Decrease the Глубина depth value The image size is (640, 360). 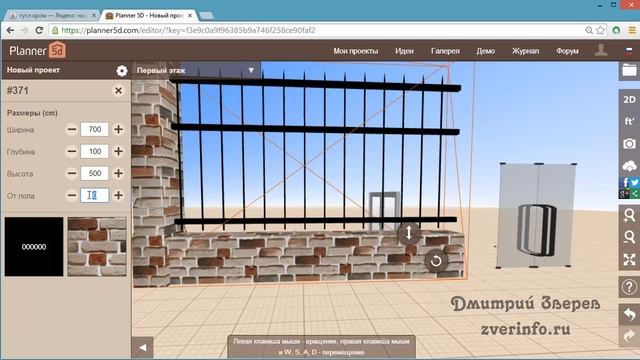click(x=72, y=151)
